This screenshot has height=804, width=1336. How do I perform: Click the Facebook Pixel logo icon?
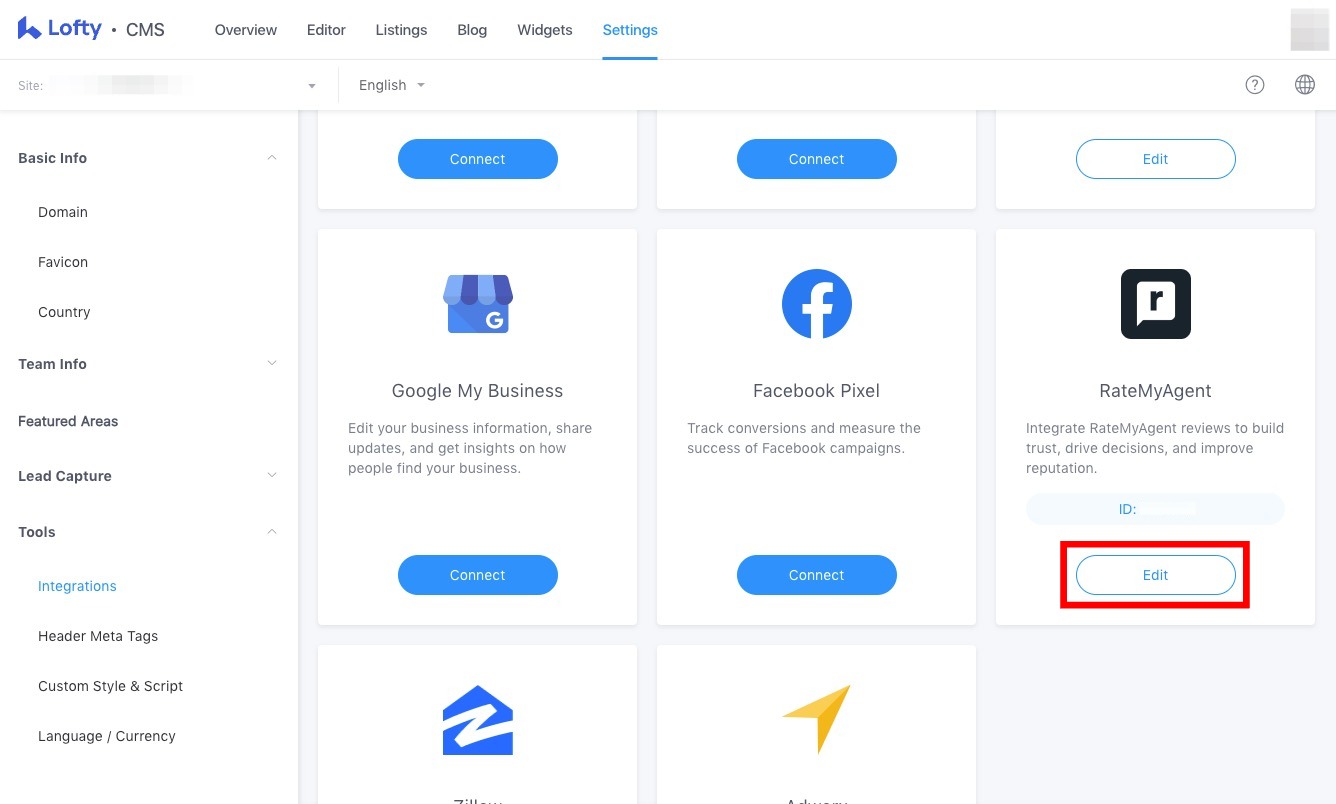tap(817, 304)
